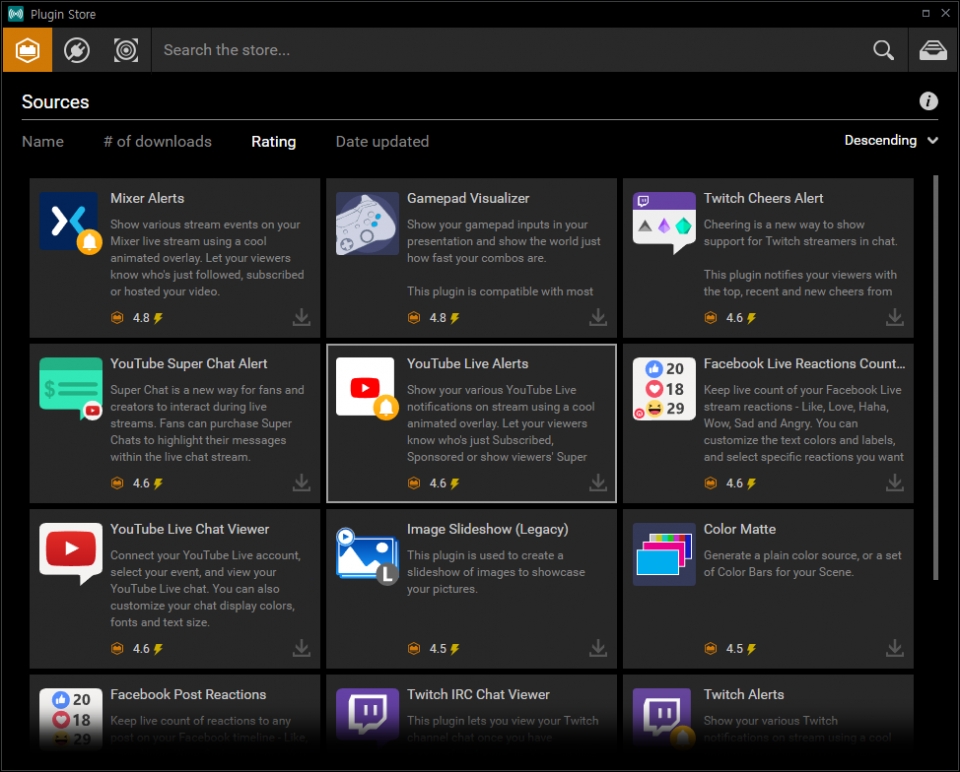Open the YouTube Super Chat Alert title
This screenshot has height=772, width=960.
tap(189, 364)
